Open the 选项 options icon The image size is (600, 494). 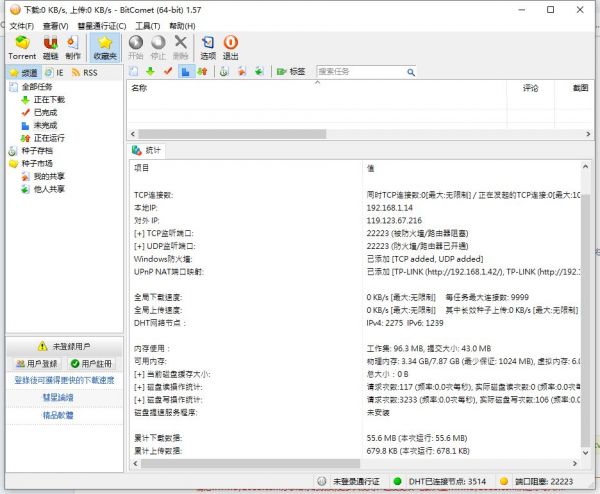click(208, 47)
